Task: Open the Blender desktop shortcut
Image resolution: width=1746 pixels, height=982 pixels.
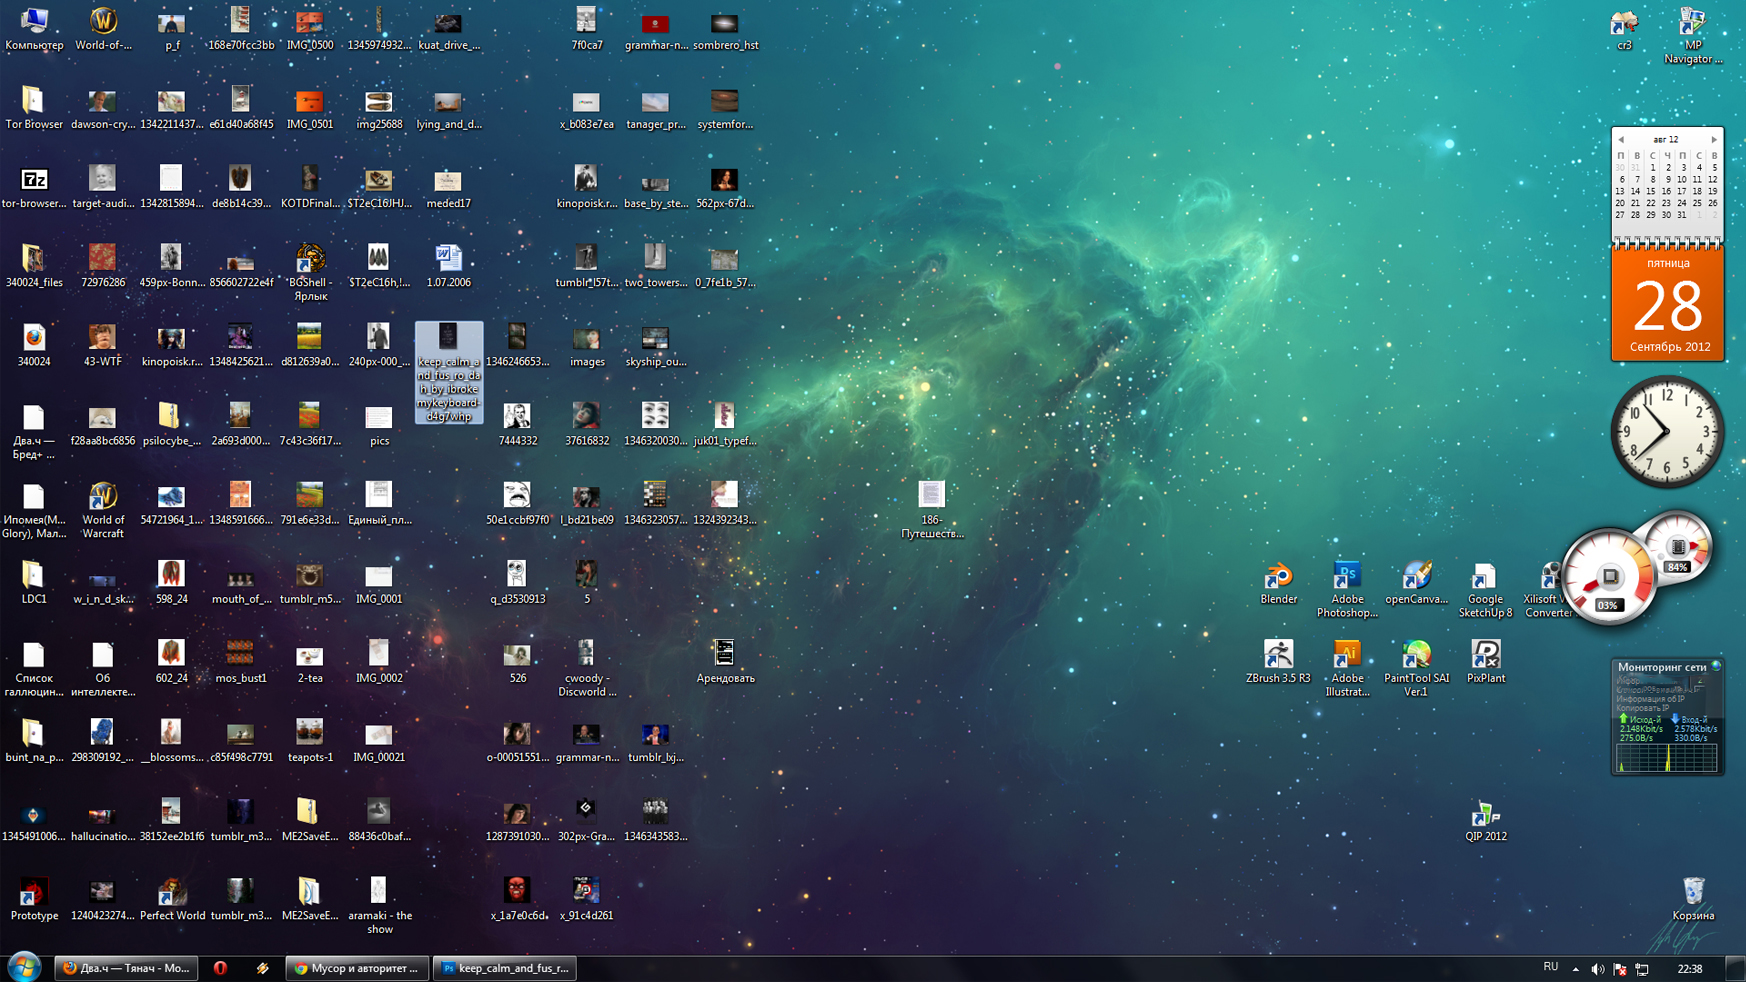Action: (x=1278, y=577)
